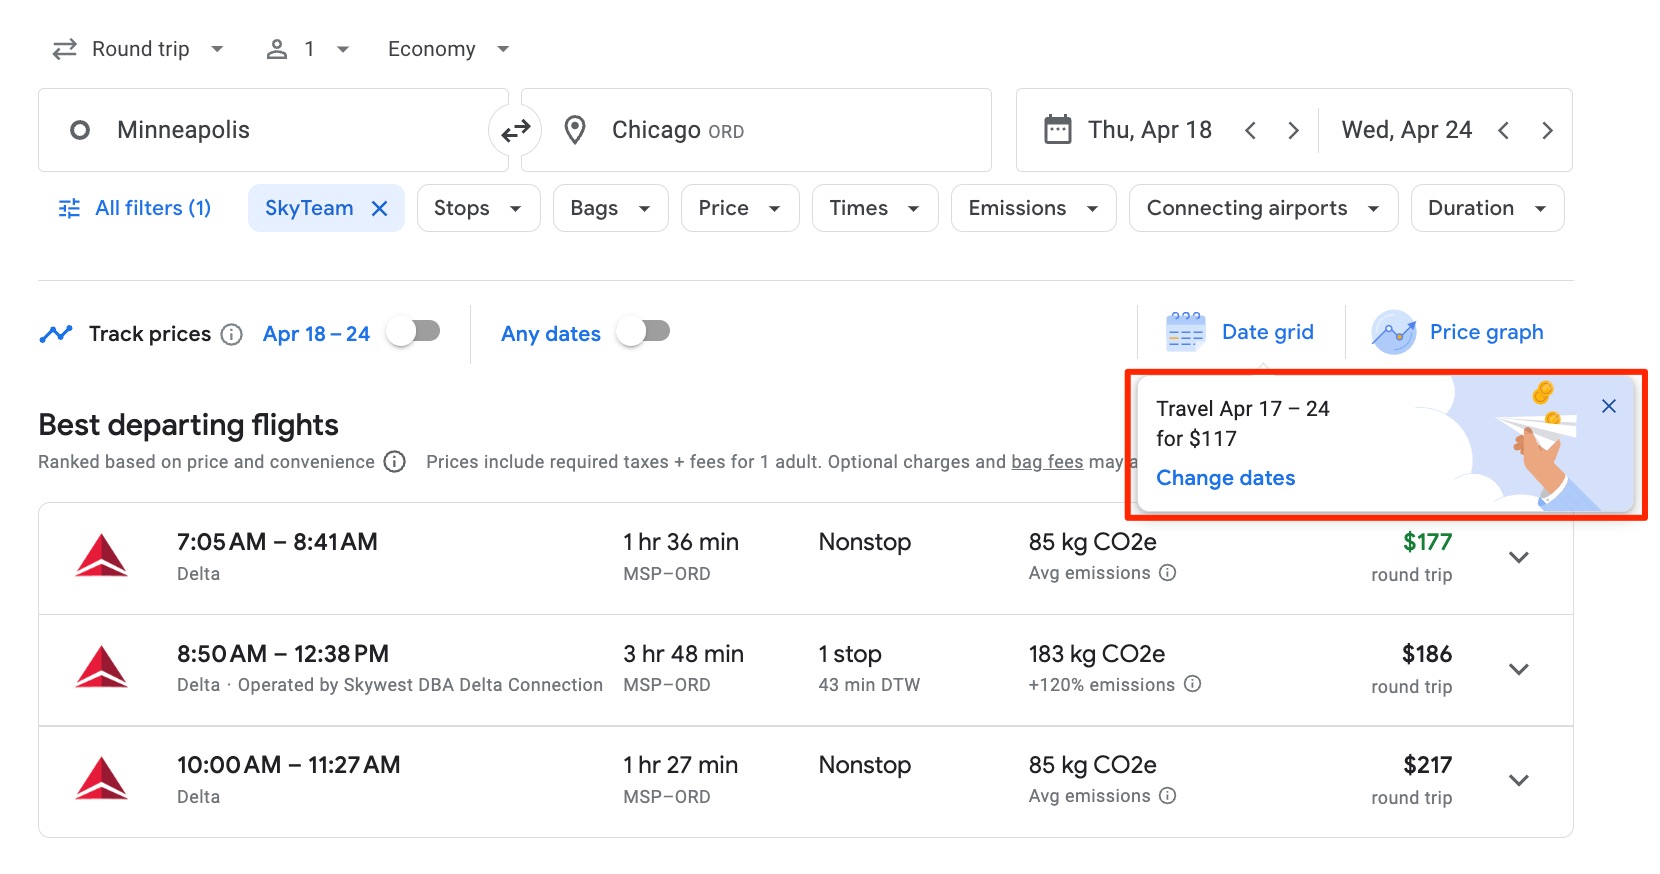Open Track prices info icon
This screenshot has height=874, width=1660.
click(x=231, y=334)
